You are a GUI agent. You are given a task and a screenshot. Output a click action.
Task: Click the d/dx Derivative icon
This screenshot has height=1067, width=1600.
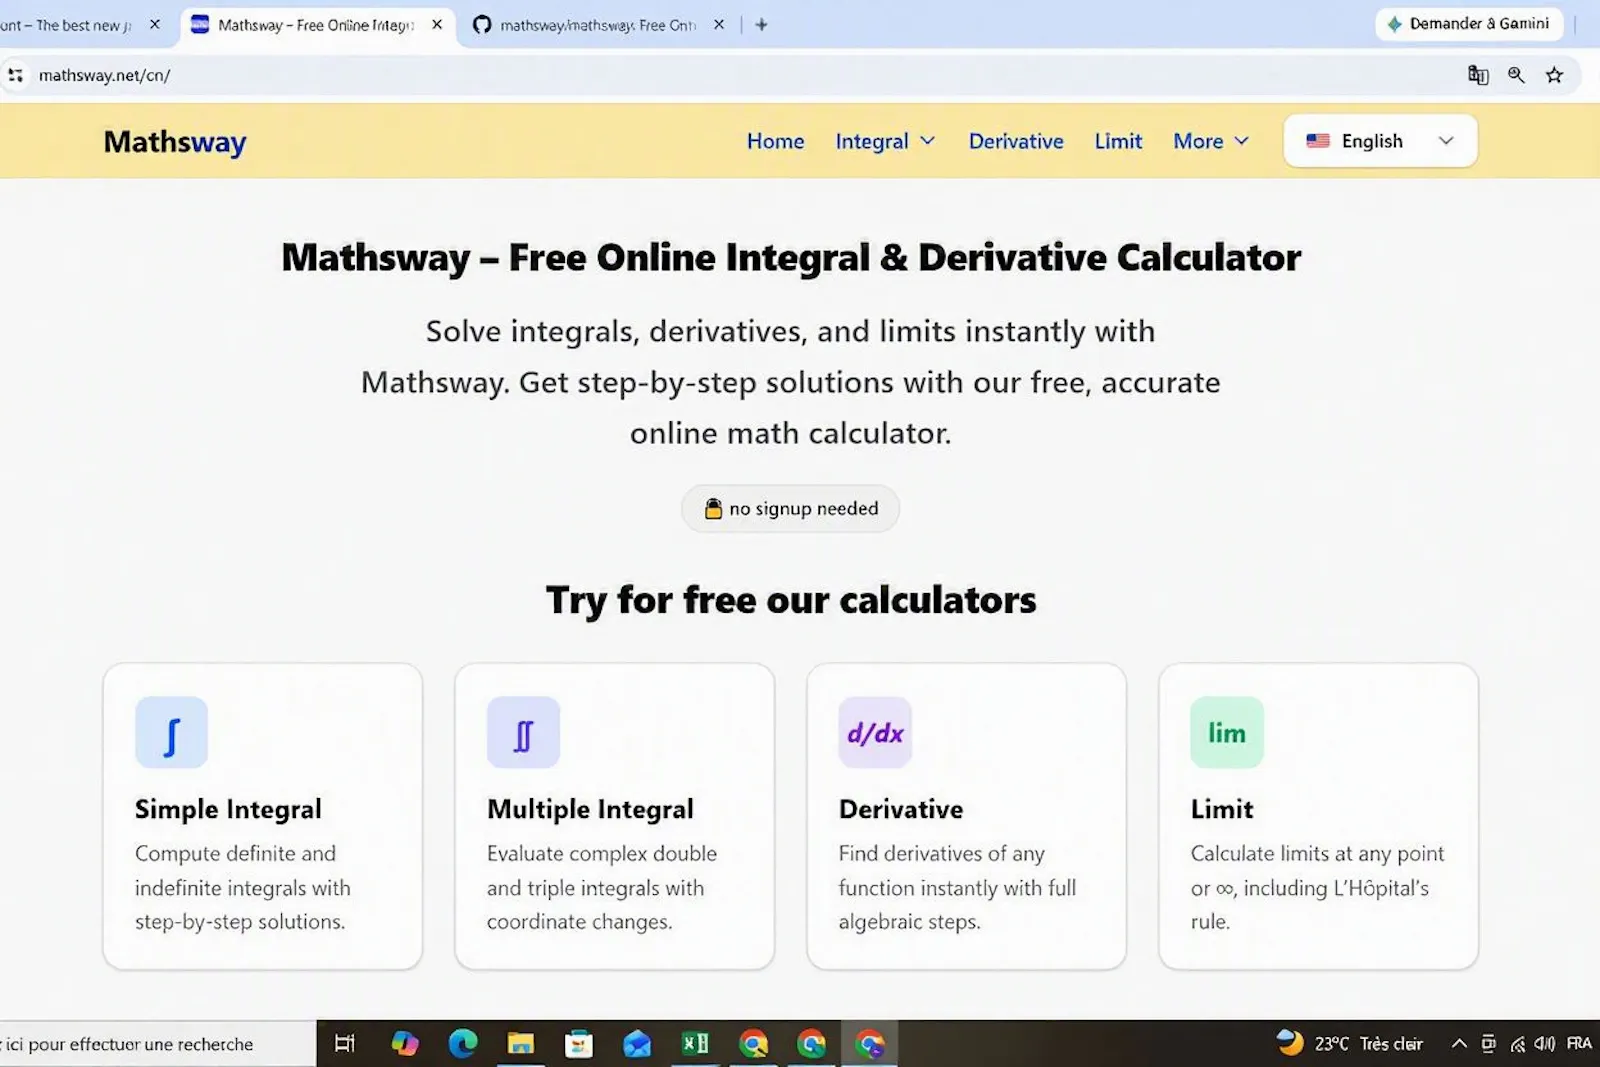coord(875,732)
